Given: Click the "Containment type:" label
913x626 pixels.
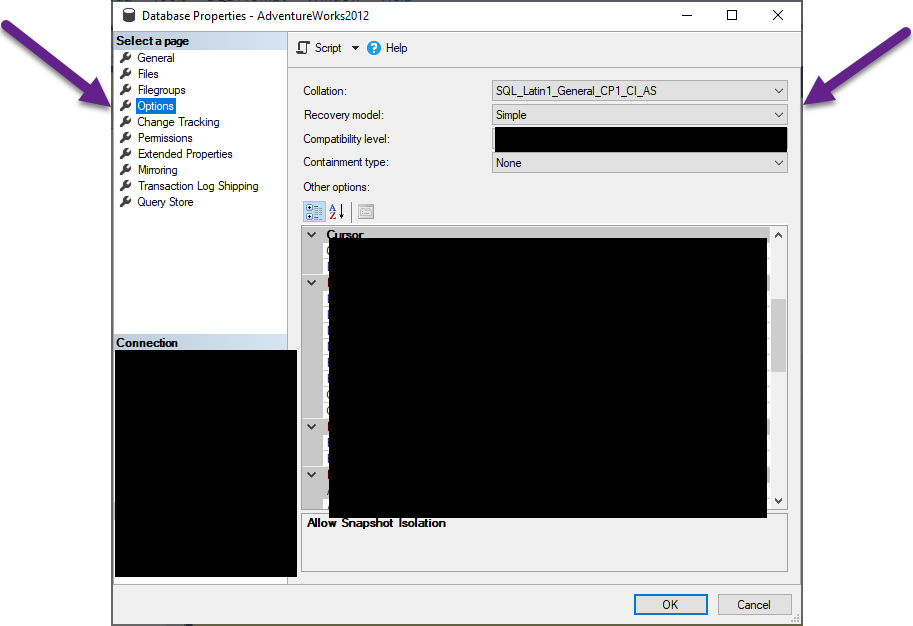Looking at the screenshot, I should coord(346,162).
